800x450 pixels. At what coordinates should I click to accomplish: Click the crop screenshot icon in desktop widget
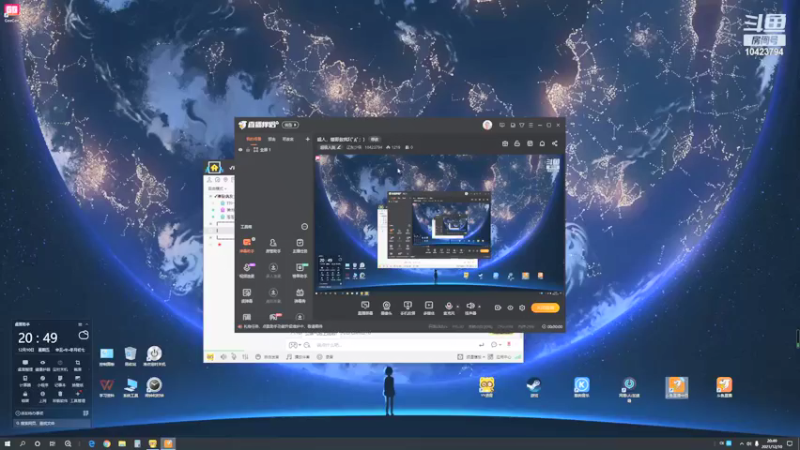pos(78,364)
